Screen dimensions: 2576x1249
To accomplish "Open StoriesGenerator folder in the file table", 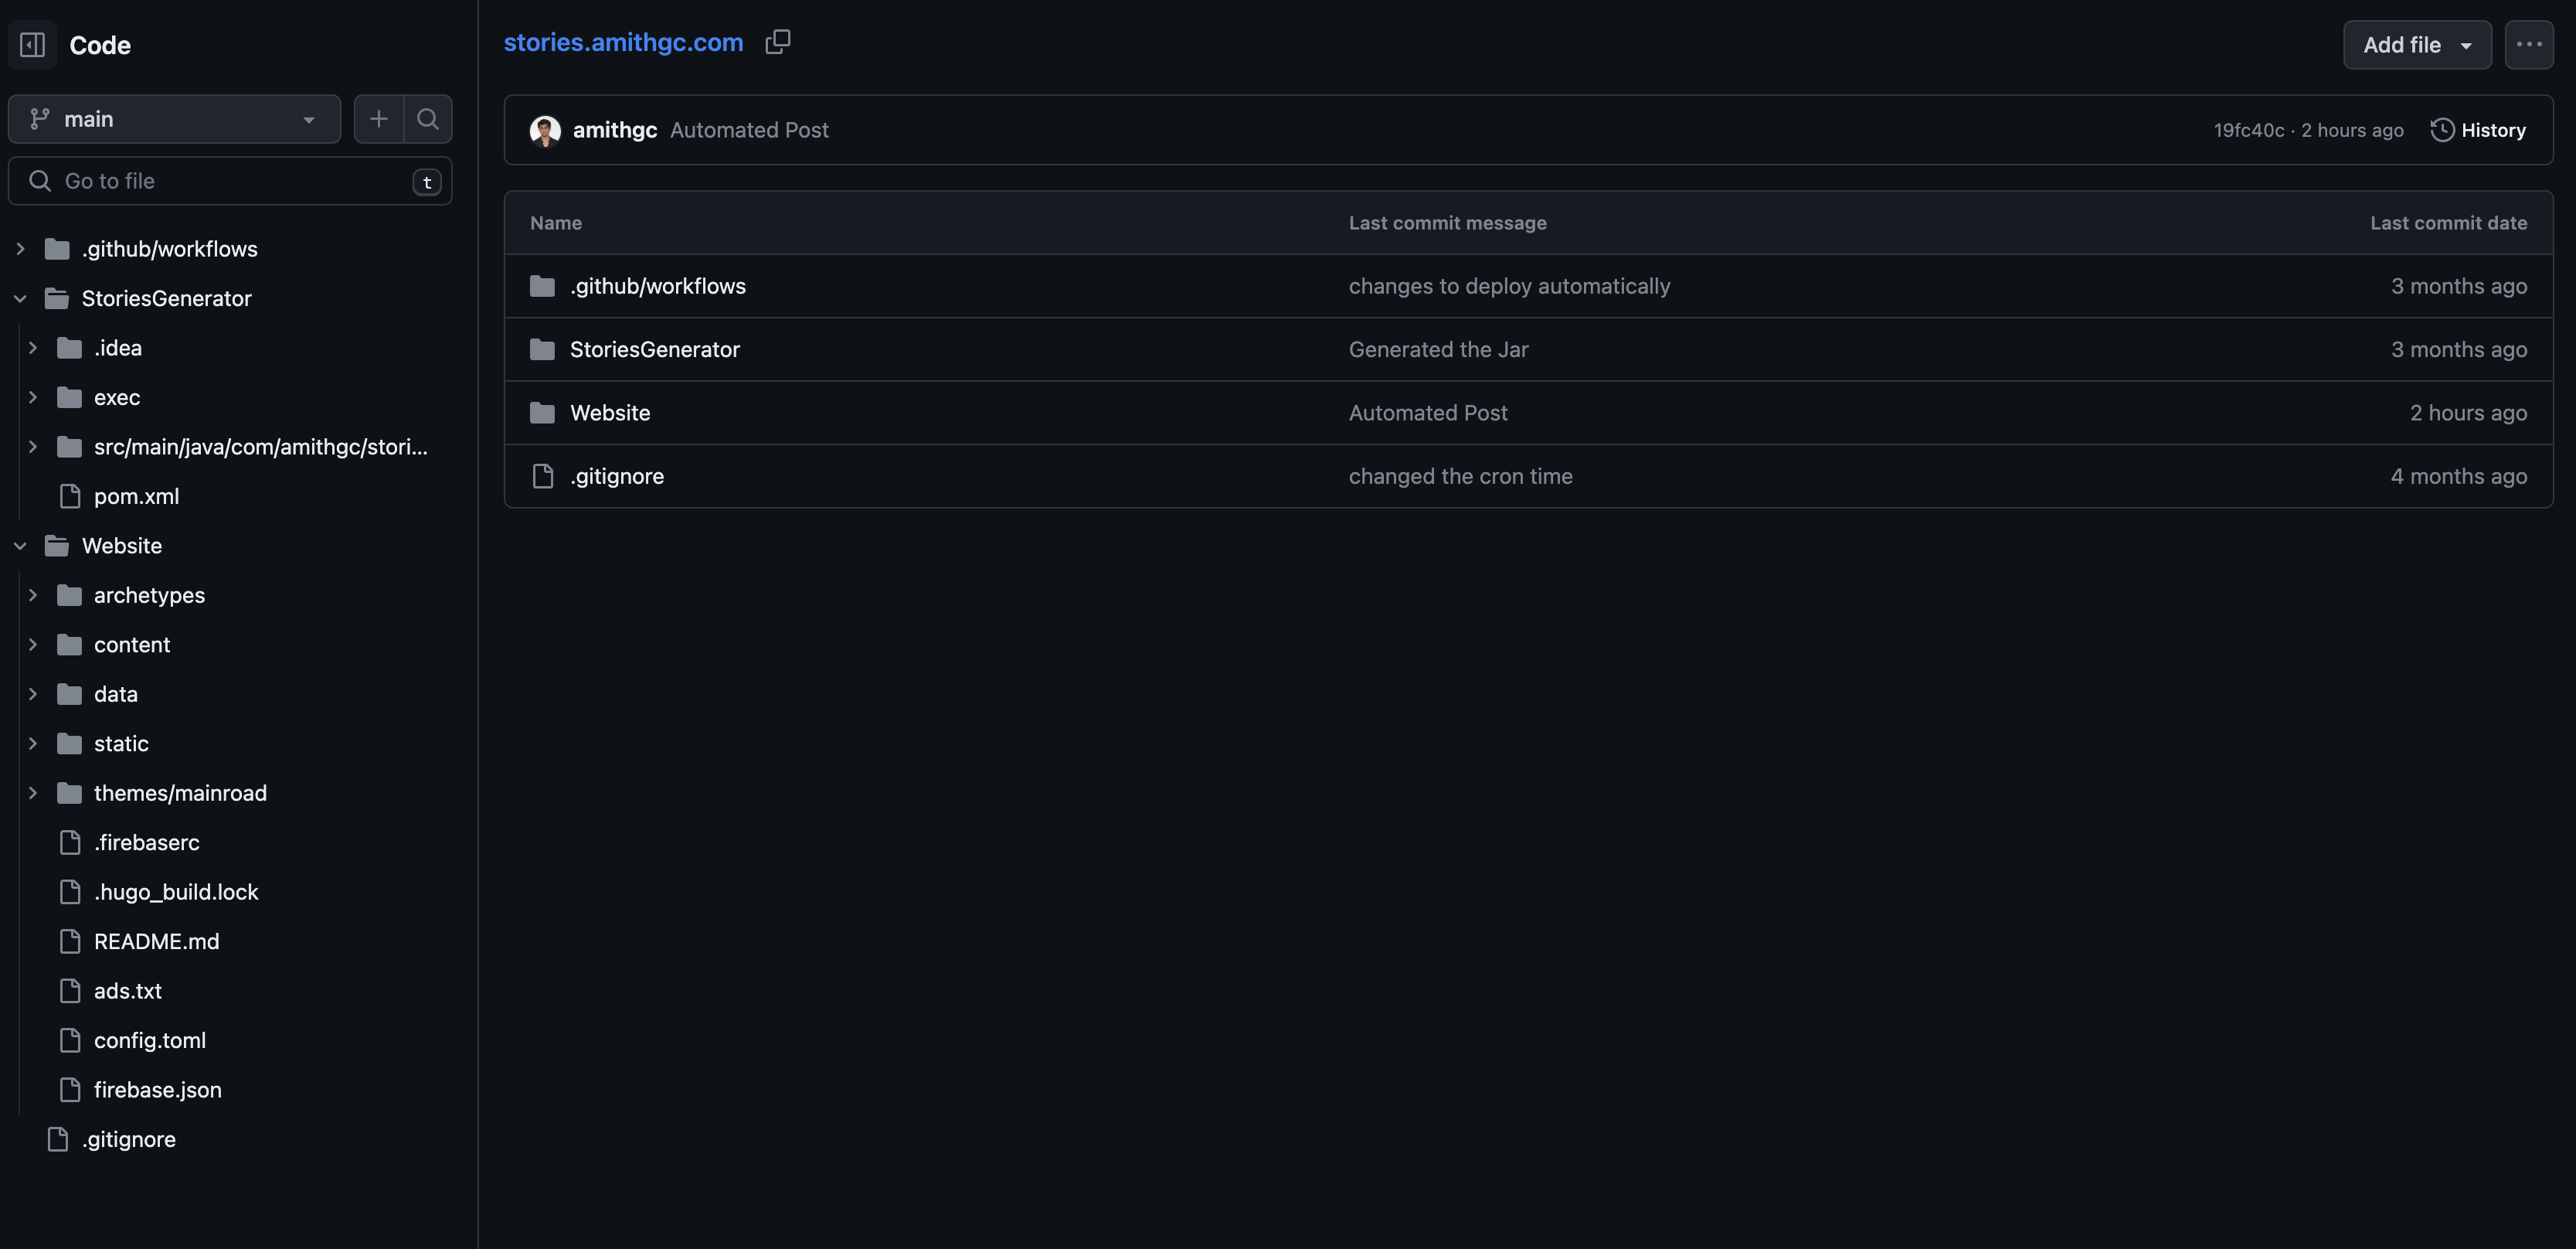I will pyautogui.click(x=655, y=350).
